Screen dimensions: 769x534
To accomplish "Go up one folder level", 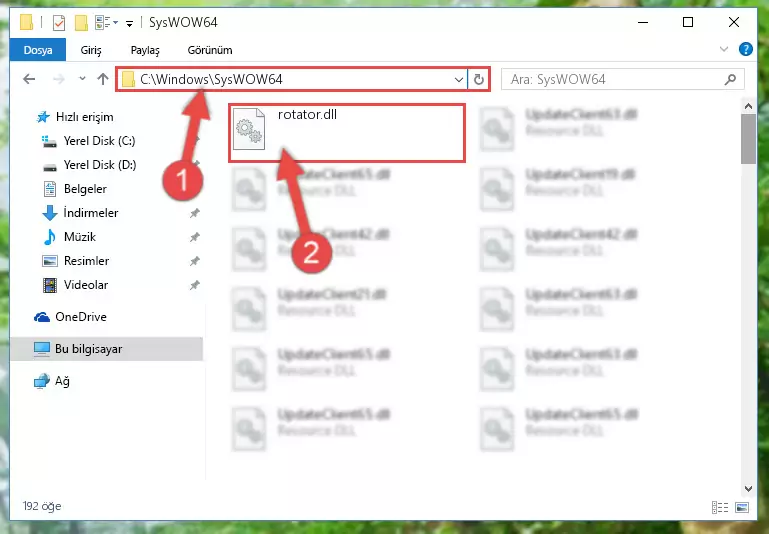I will click(x=103, y=79).
